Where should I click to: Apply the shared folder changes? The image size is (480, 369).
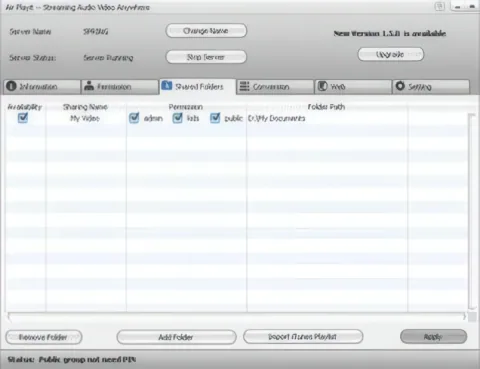[433, 337]
